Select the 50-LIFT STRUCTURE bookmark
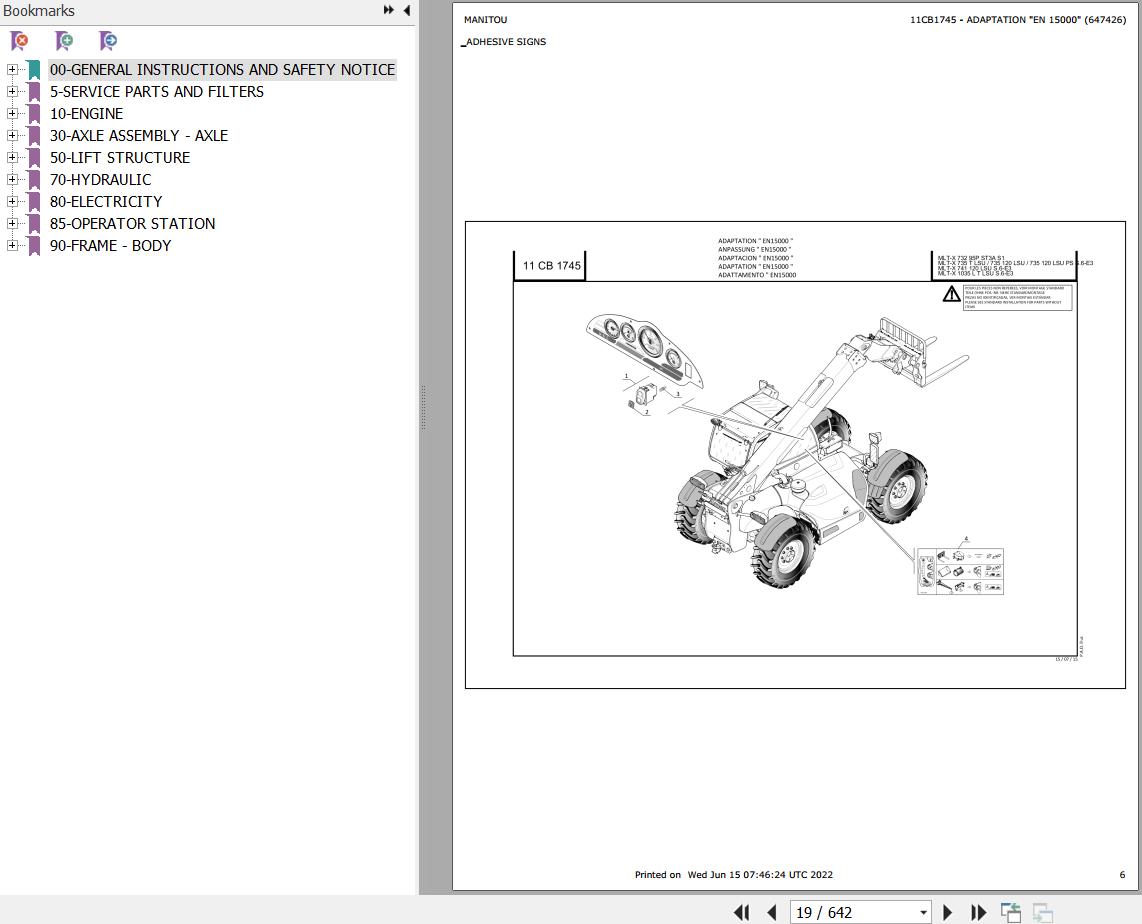Viewport: 1142px width, 924px height. pyautogui.click(x=119, y=157)
